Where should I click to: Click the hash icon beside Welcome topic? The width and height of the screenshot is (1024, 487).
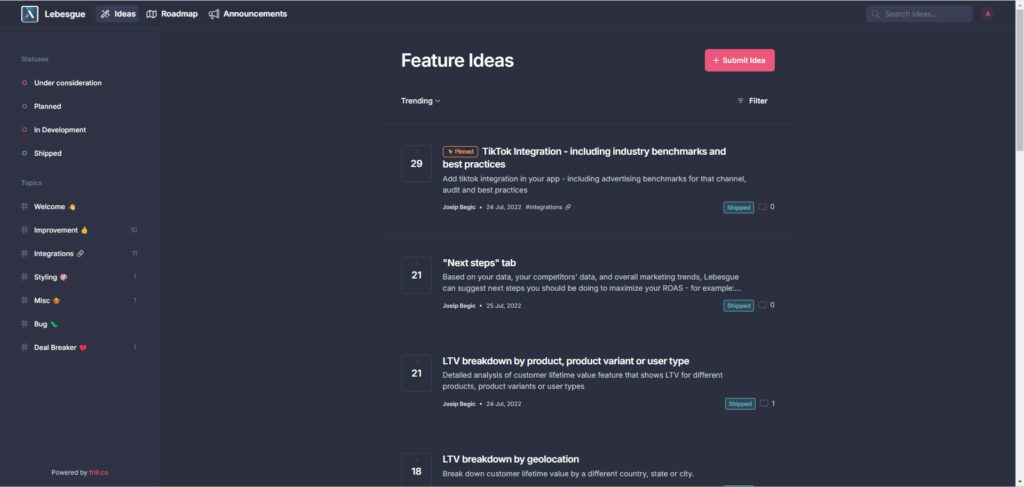point(25,207)
